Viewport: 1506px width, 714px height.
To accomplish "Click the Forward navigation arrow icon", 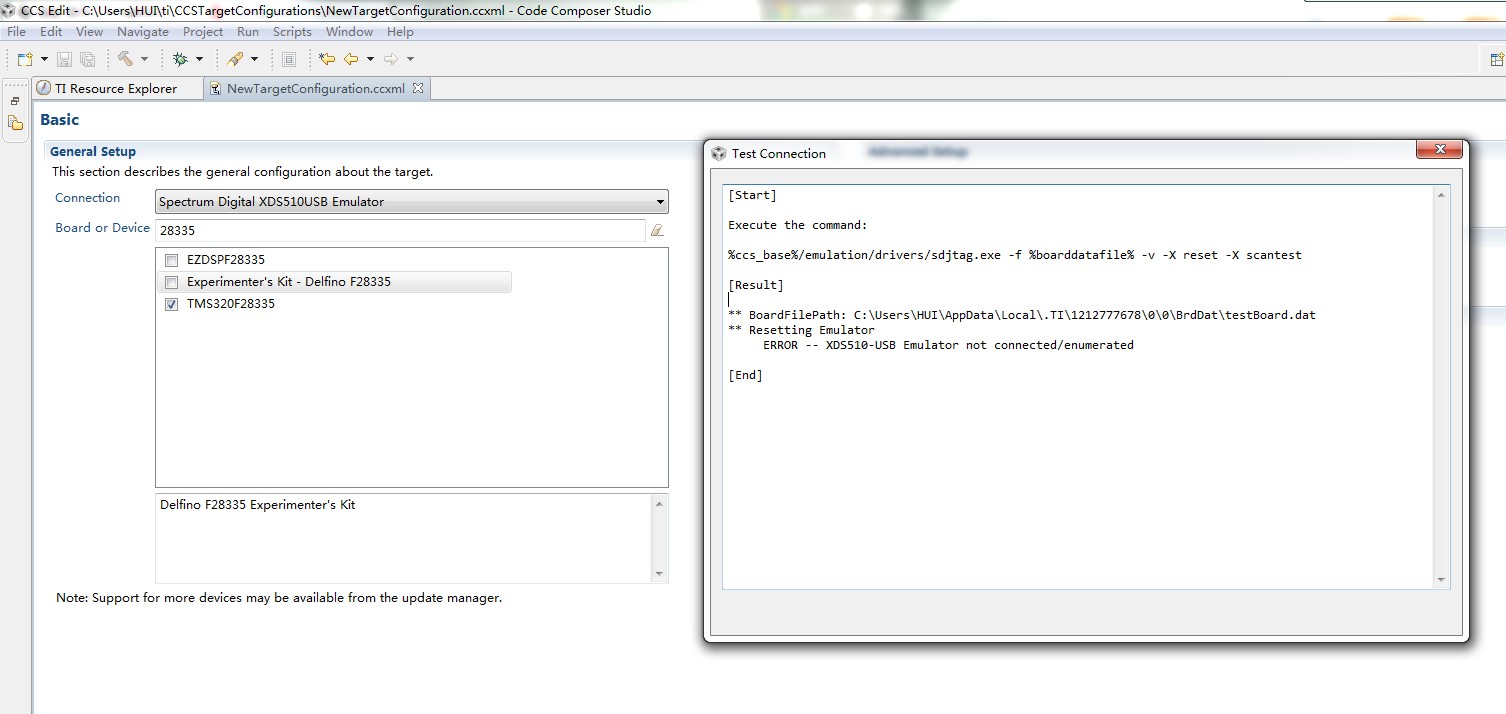I will [x=391, y=60].
